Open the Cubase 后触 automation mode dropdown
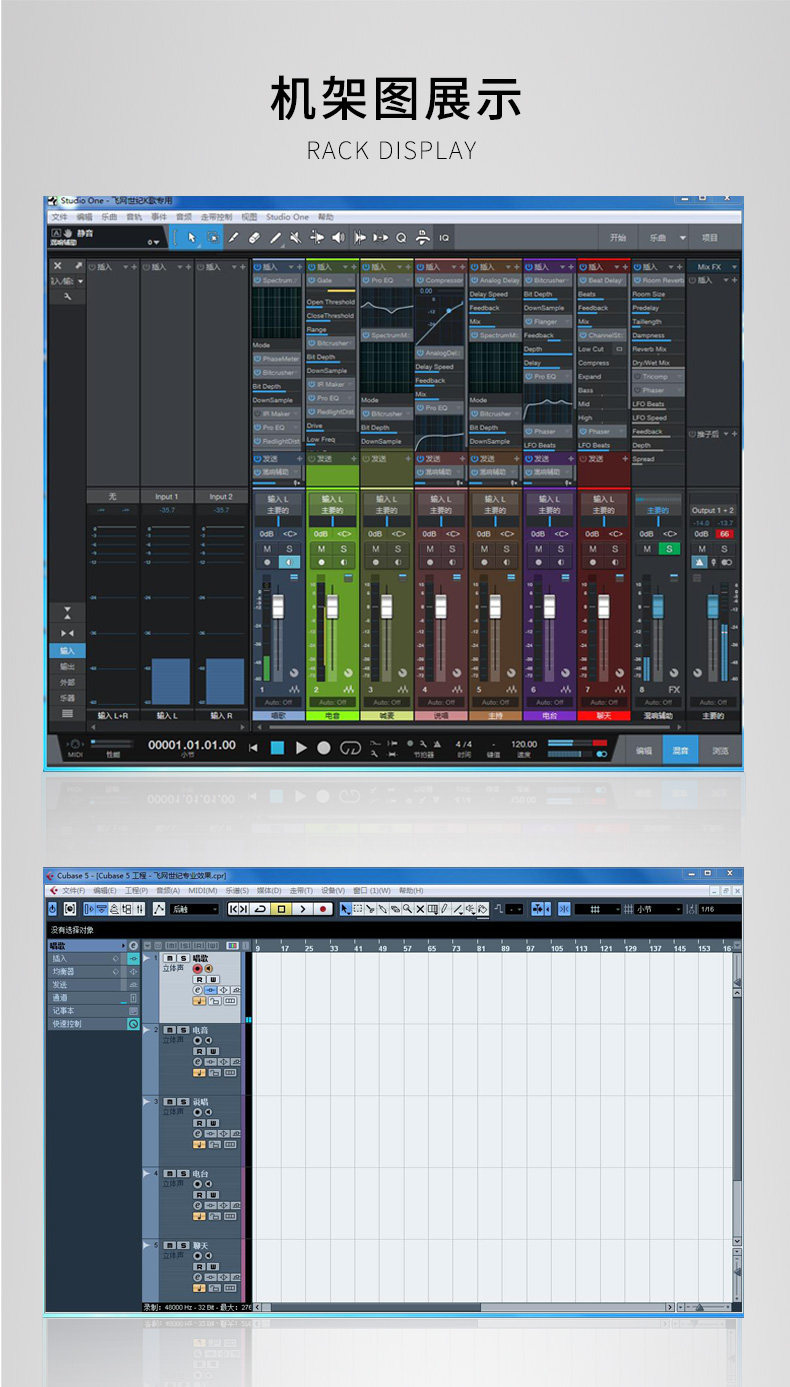The image size is (790, 1387). 193,909
